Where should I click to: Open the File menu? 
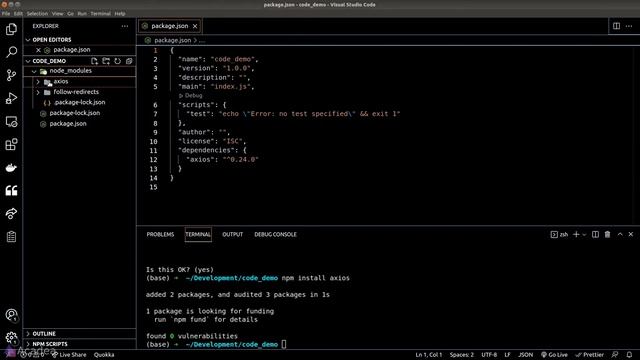pyautogui.click(x=6, y=13)
